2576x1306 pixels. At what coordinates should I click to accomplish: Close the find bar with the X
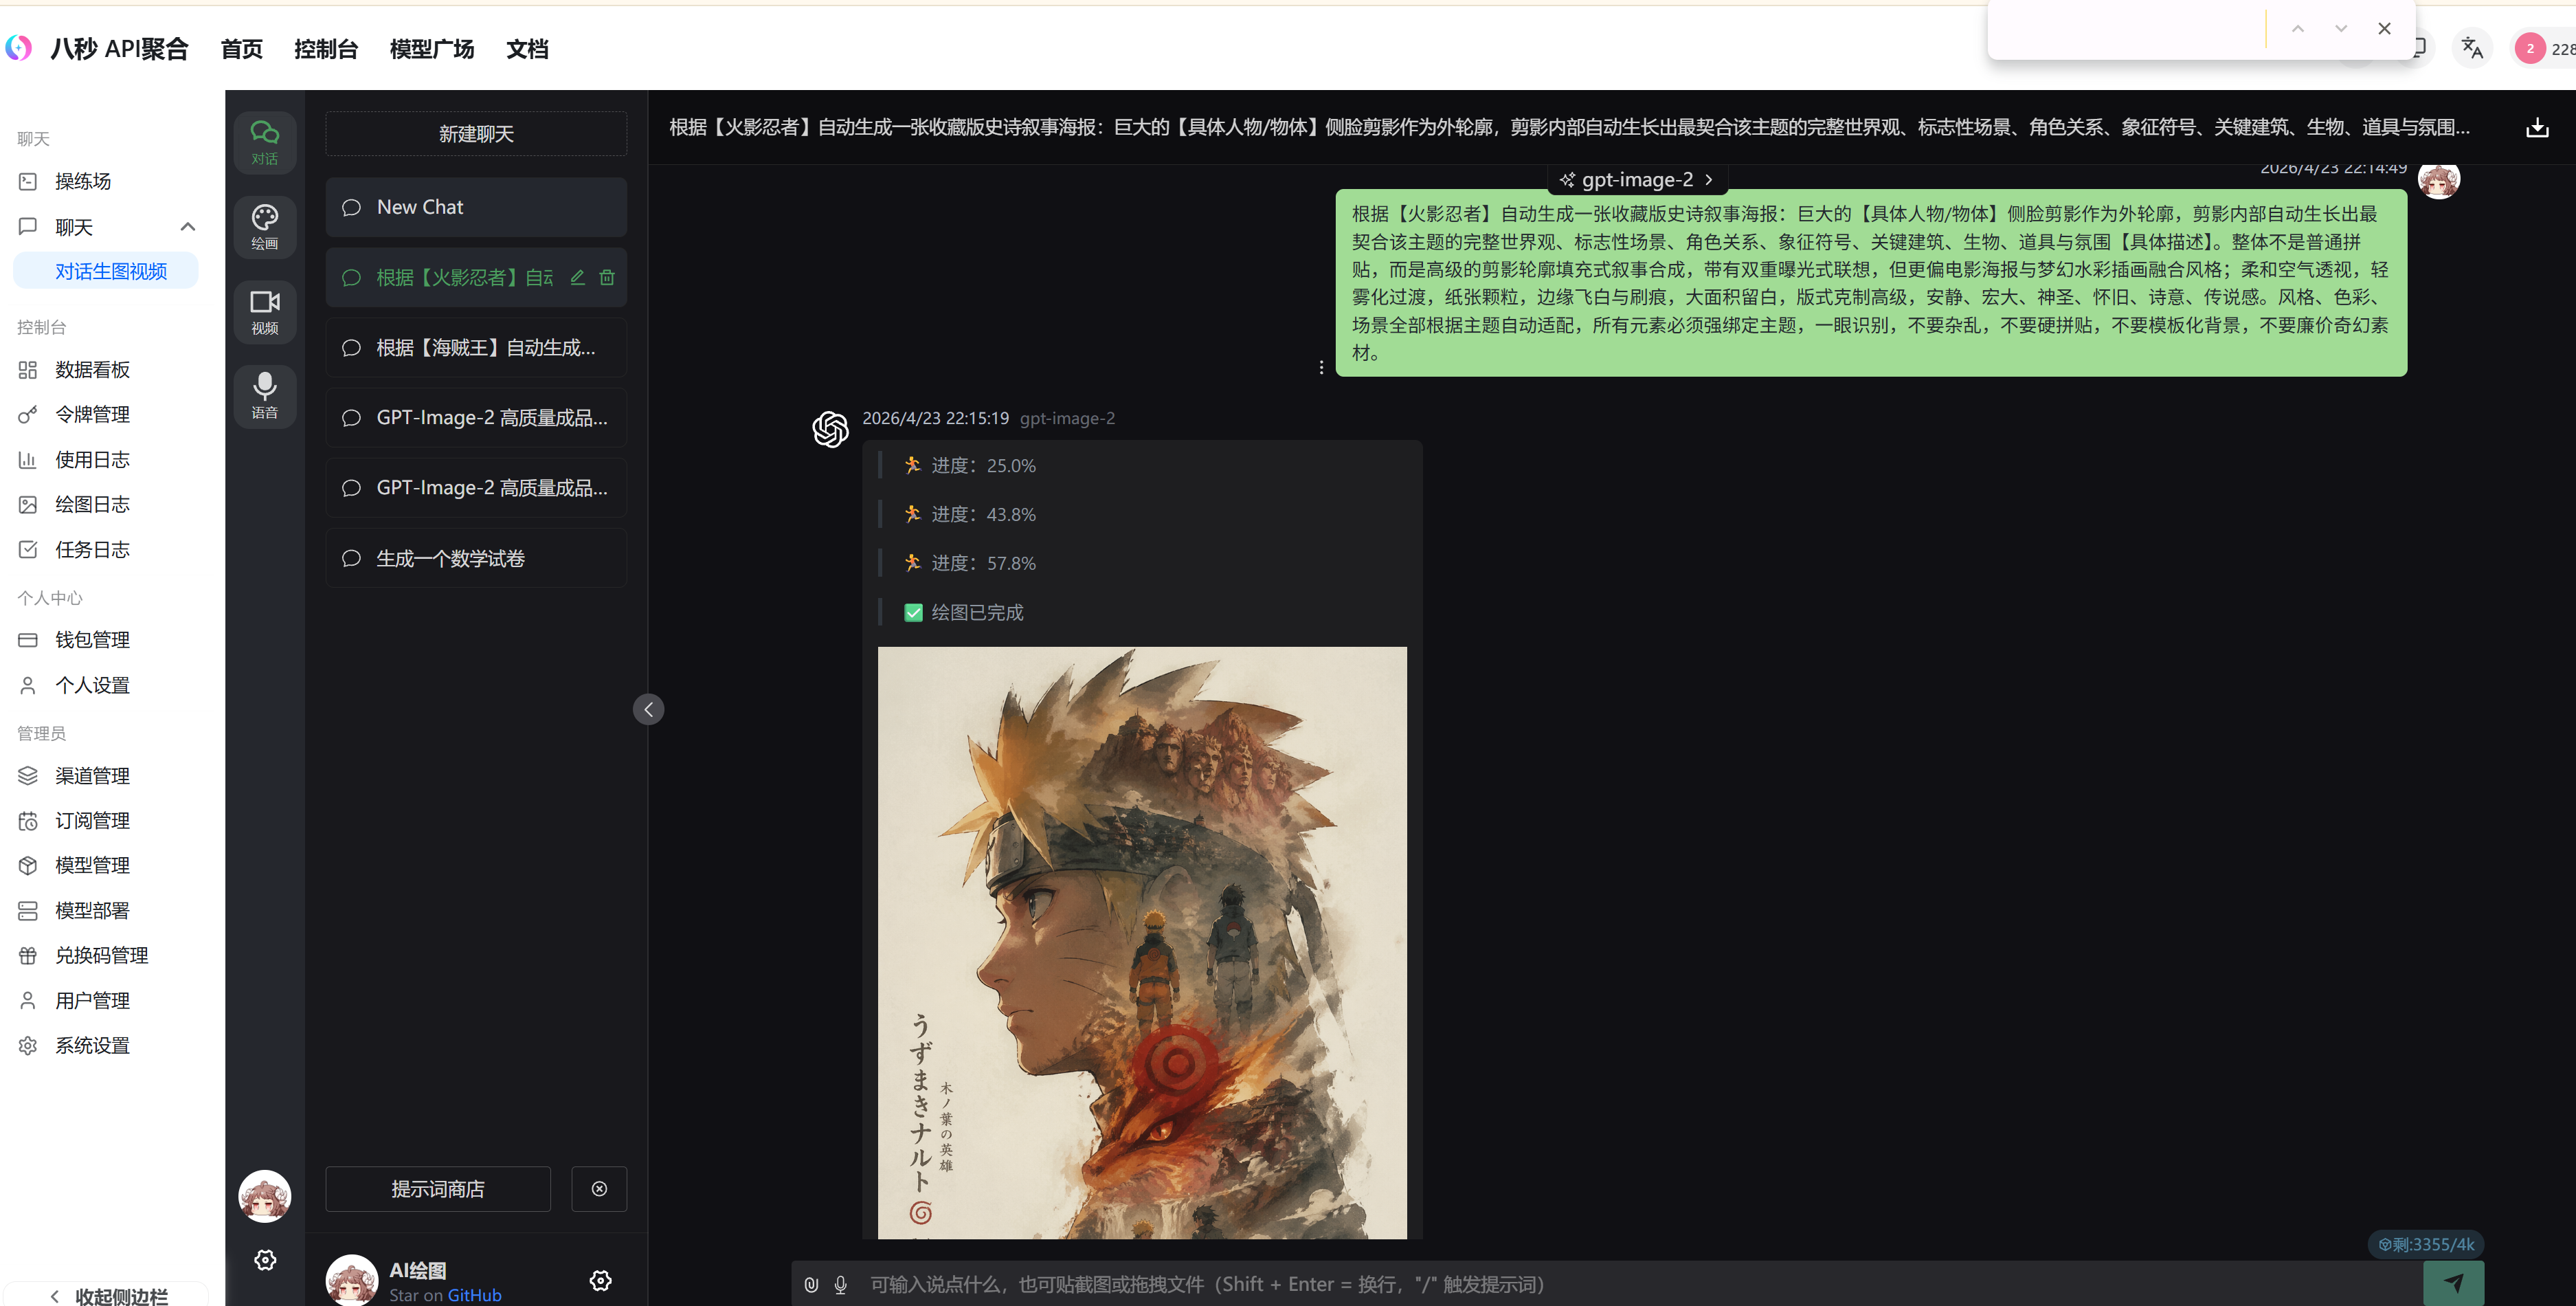[x=2384, y=28]
